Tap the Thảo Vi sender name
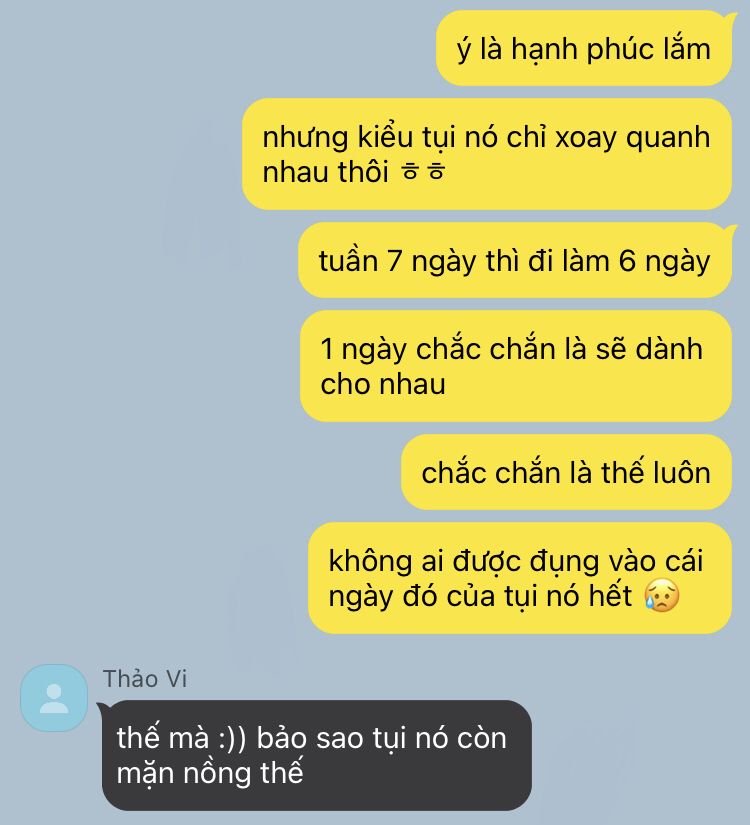The width and height of the screenshot is (750, 825). [145, 679]
